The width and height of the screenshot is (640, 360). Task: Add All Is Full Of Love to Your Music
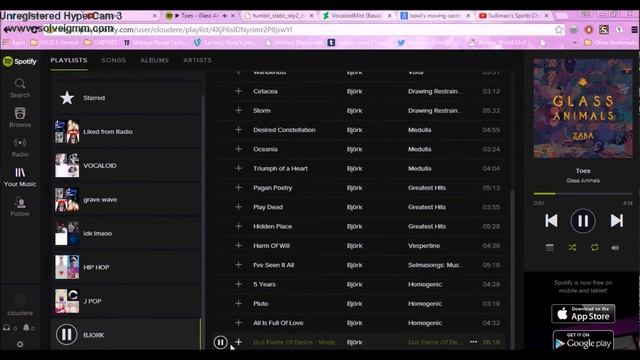click(239, 322)
